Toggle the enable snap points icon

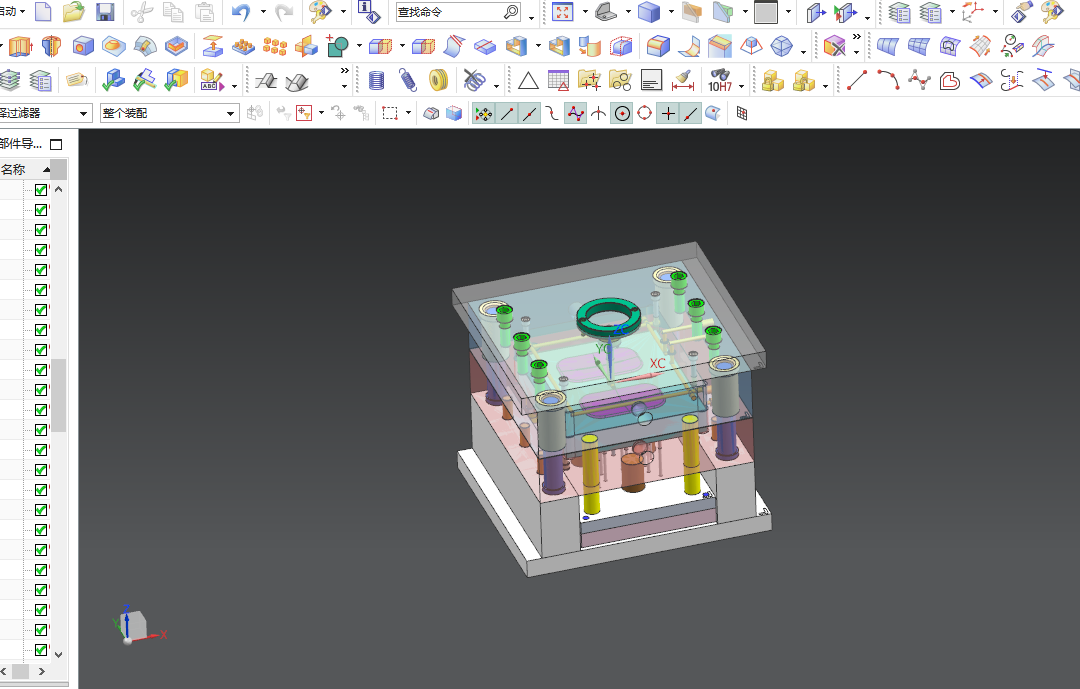484,114
